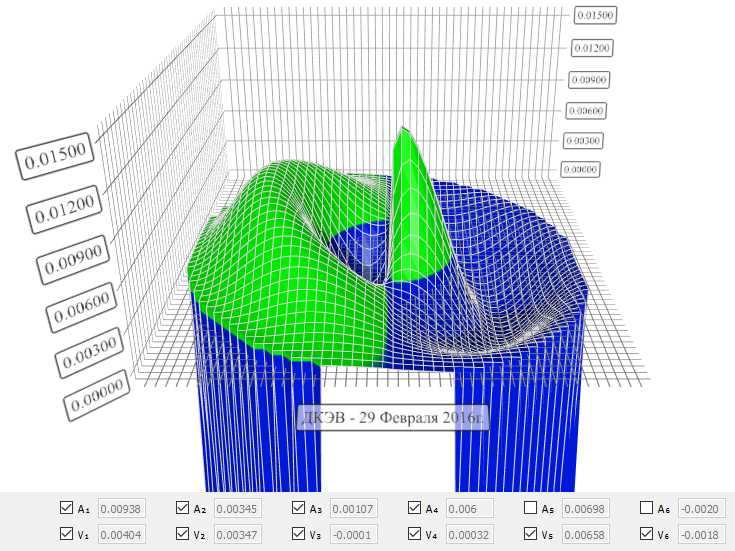
Task: Click the A₁ value field 0.00938
Action: point(122,508)
